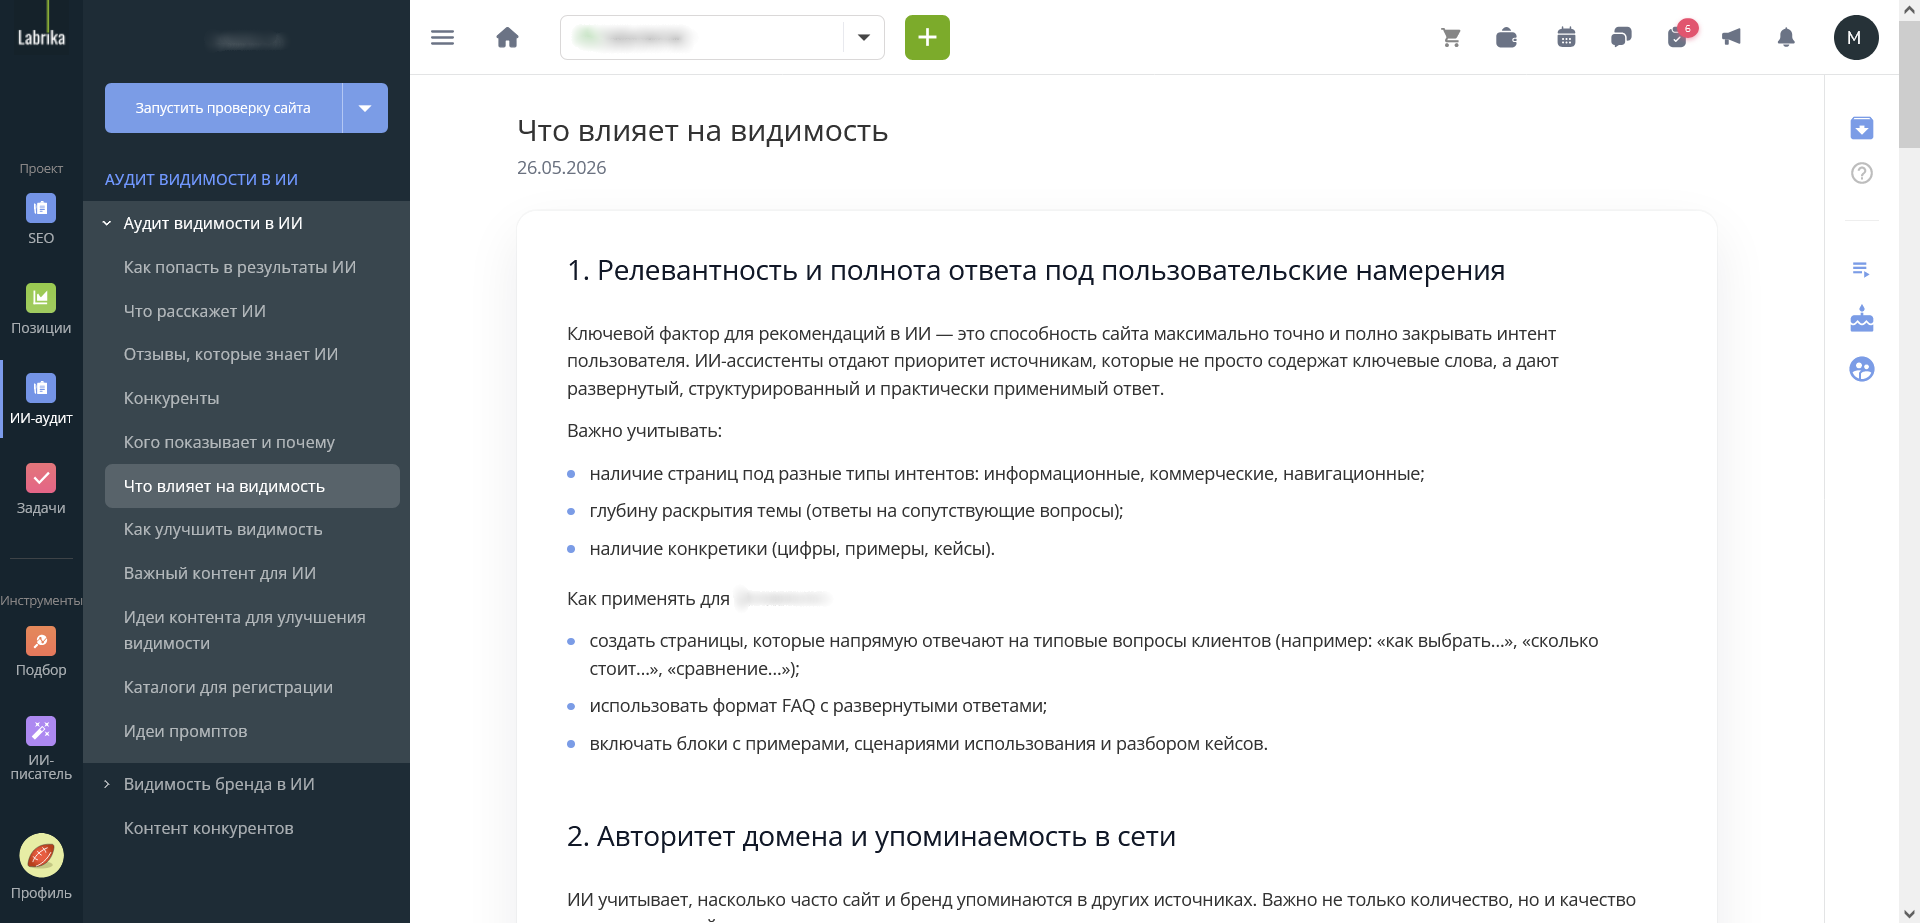The width and height of the screenshot is (1920, 923).
Task: Click the blue archive download icon
Action: click(1861, 128)
